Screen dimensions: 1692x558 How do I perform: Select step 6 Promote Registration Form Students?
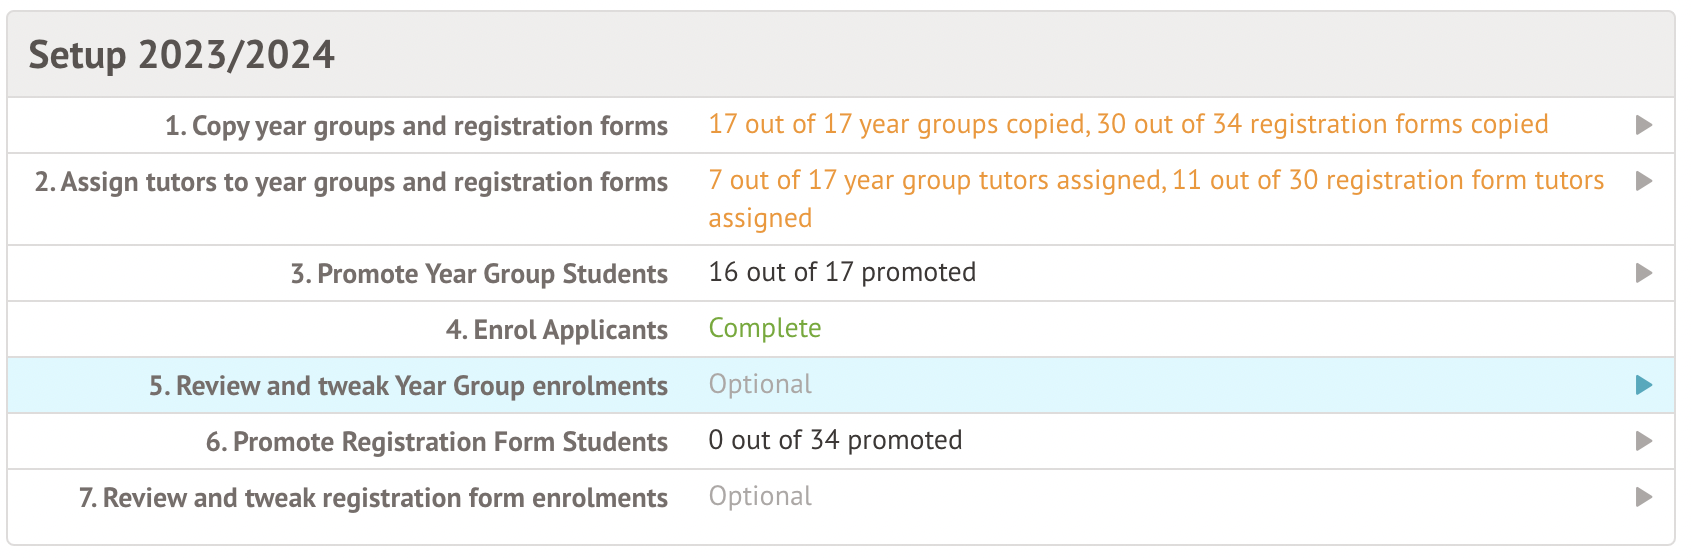point(436,442)
